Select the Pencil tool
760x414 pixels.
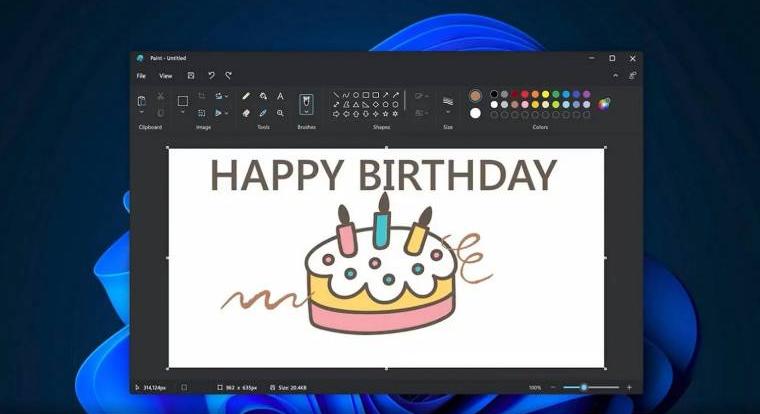pyautogui.click(x=246, y=97)
